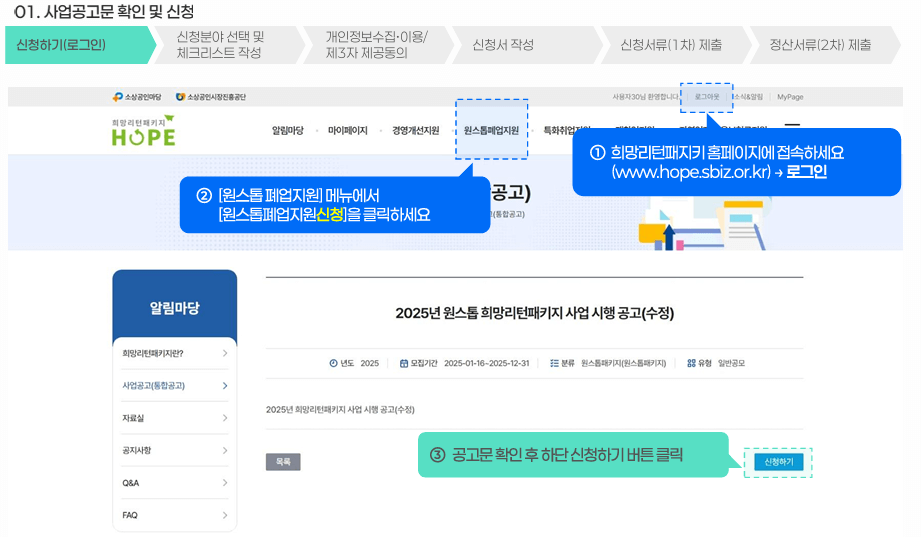Open Q&A in the sidebar

coord(174,482)
